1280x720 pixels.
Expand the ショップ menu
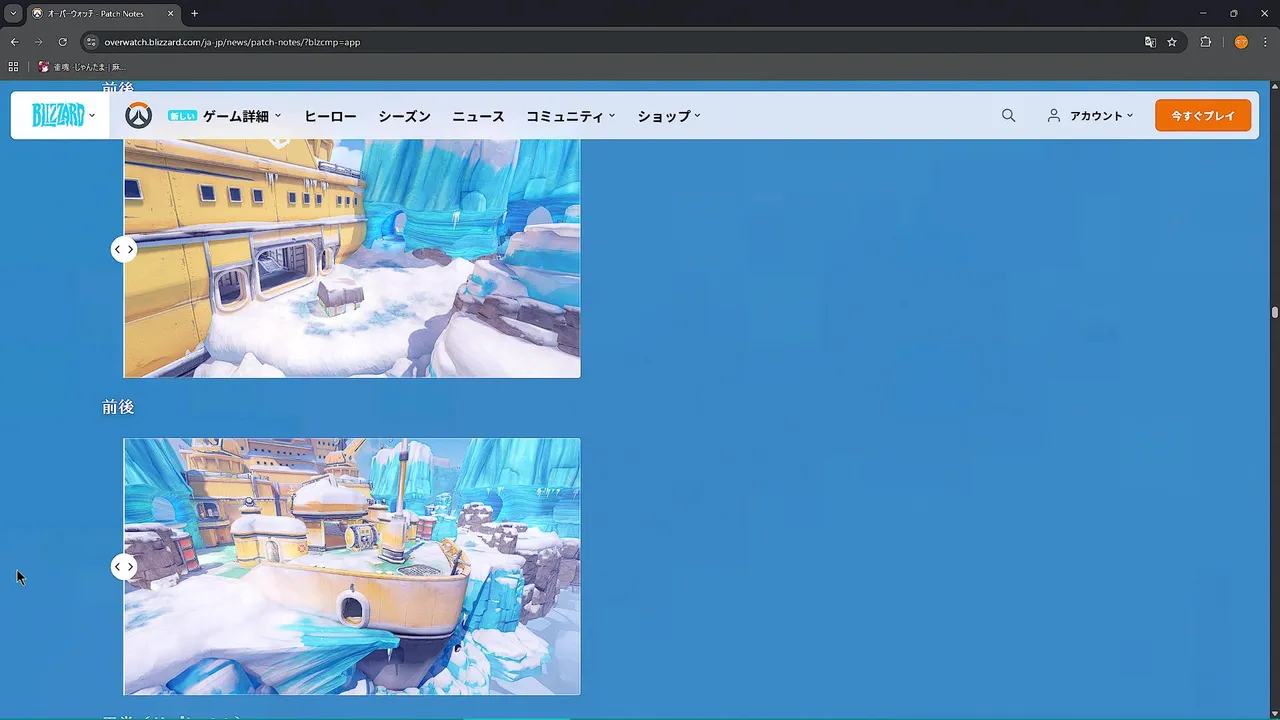pos(669,116)
